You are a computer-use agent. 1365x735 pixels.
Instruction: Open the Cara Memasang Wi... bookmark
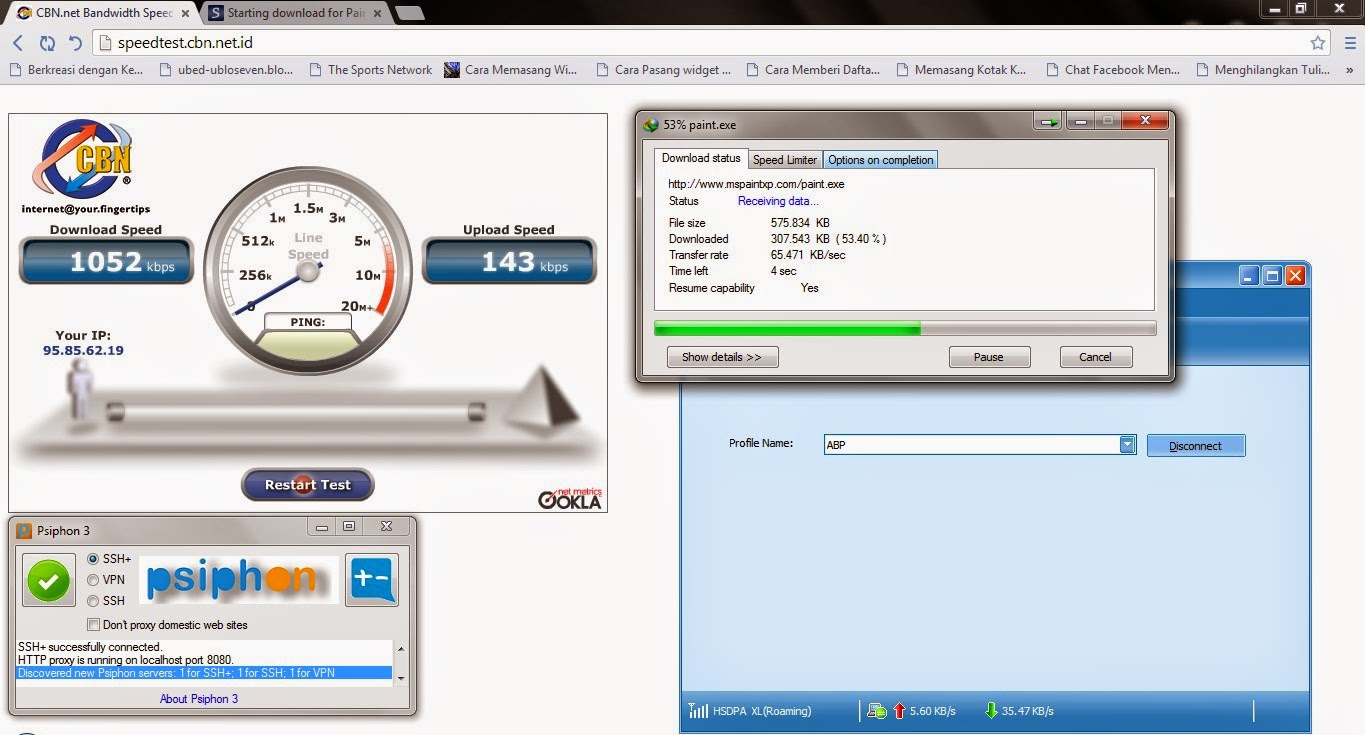point(511,70)
